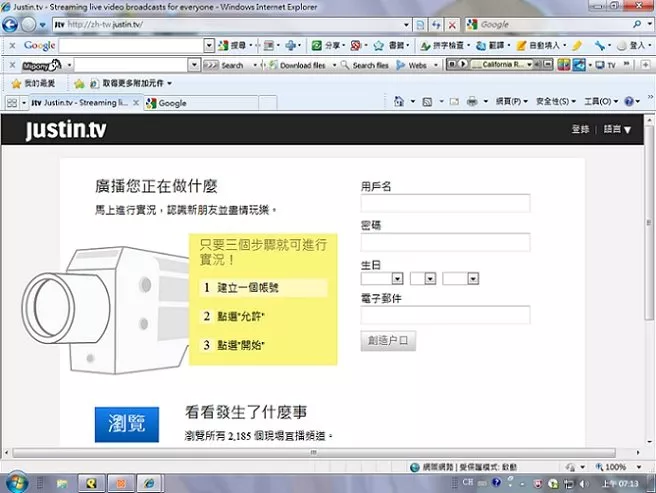Close the Justin.tv tab with its X
The width and height of the screenshot is (656, 493).
136,103
